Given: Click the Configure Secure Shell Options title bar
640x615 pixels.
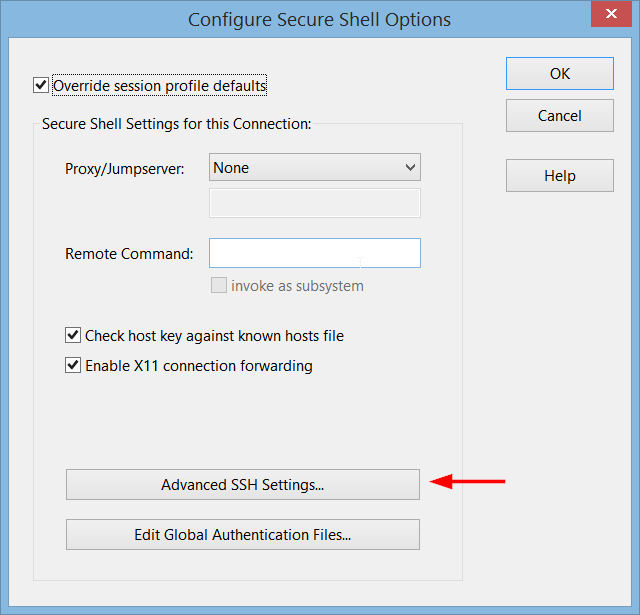Looking at the screenshot, I should coord(320,19).
